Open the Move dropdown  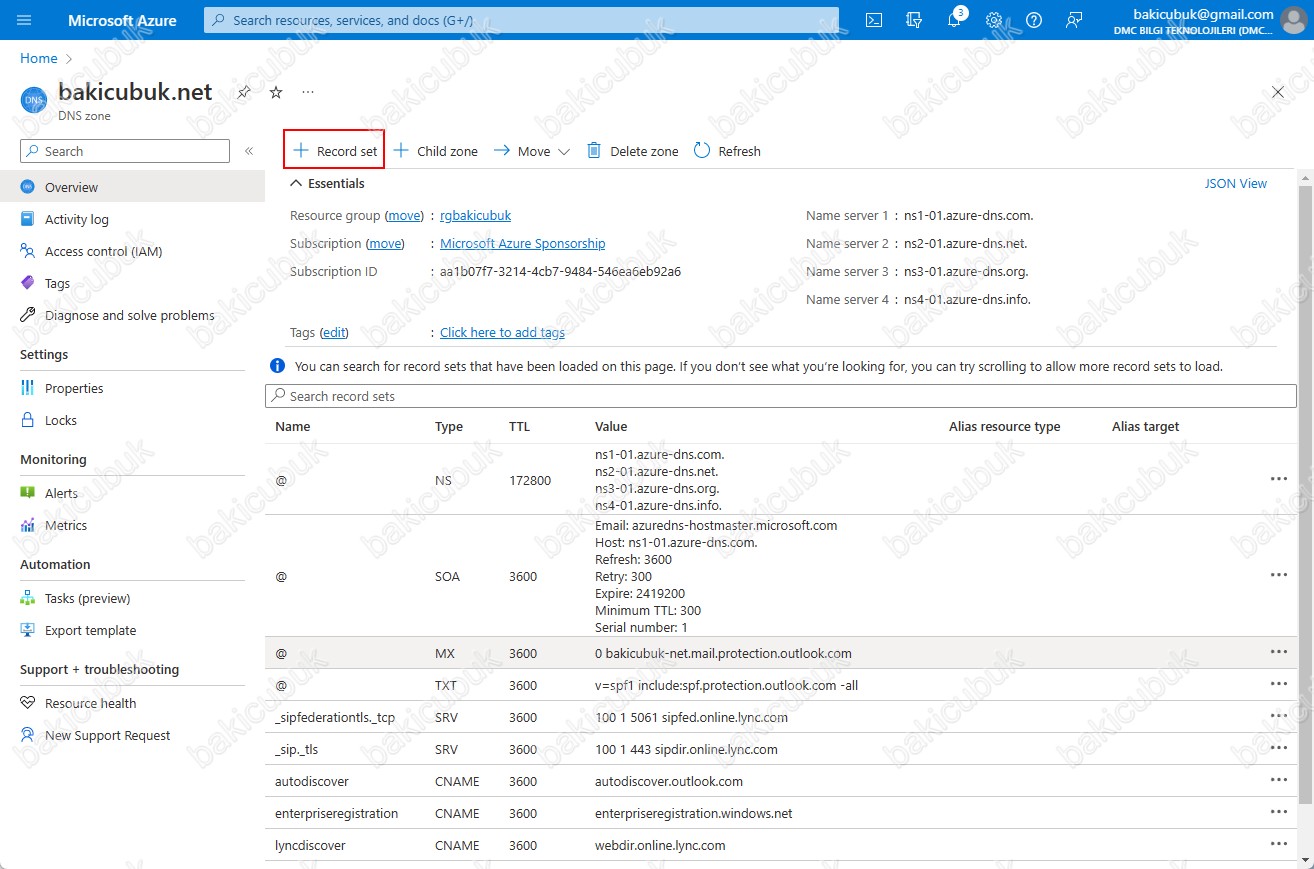tap(532, 151)
